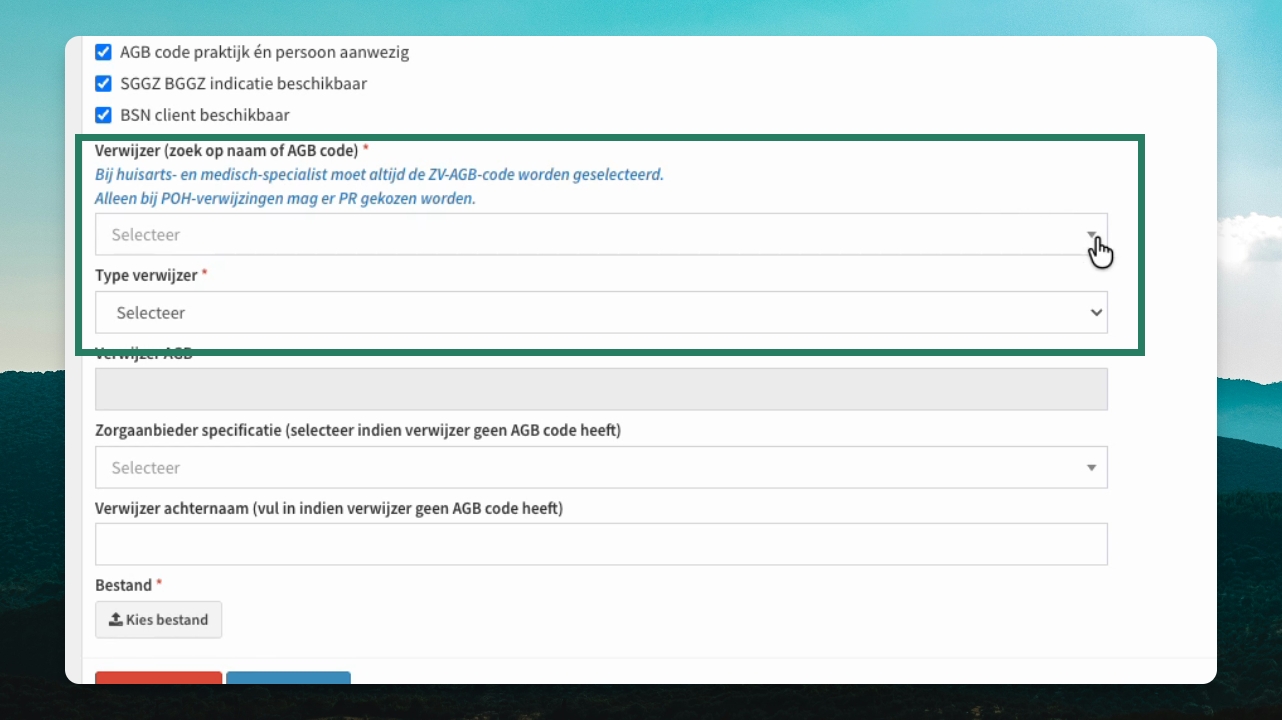Toggle SGGZ BGGZ indicatie beschikbaar checkbox
This screenshot has width=1282, height=720.
click(103, 84)
